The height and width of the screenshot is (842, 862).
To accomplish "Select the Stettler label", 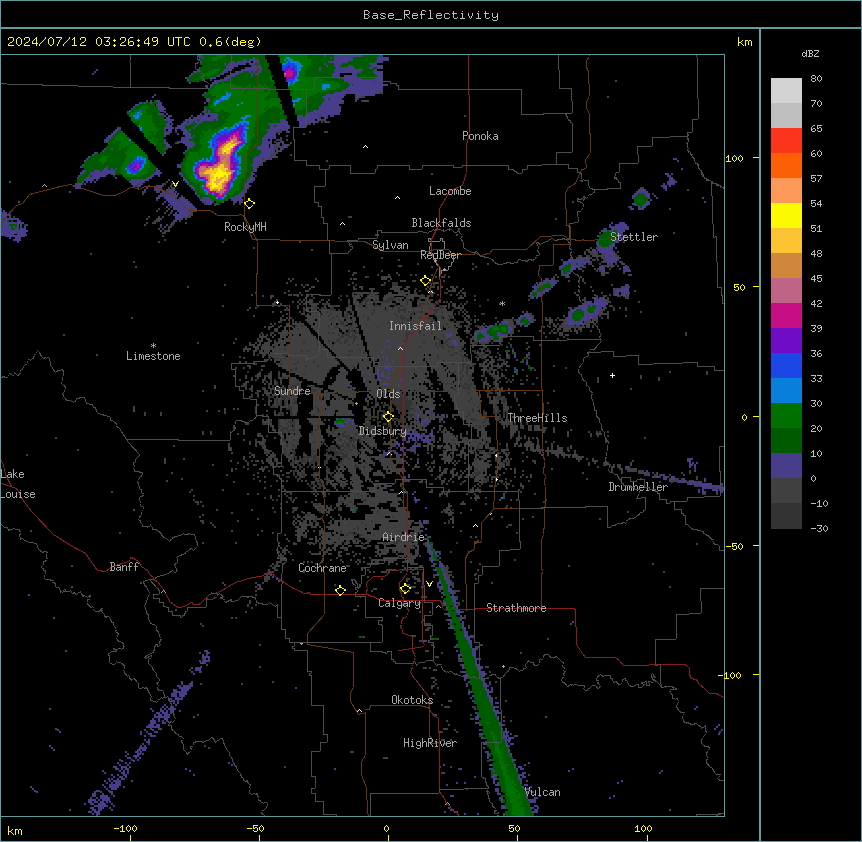I will click(x=634, y=237).
